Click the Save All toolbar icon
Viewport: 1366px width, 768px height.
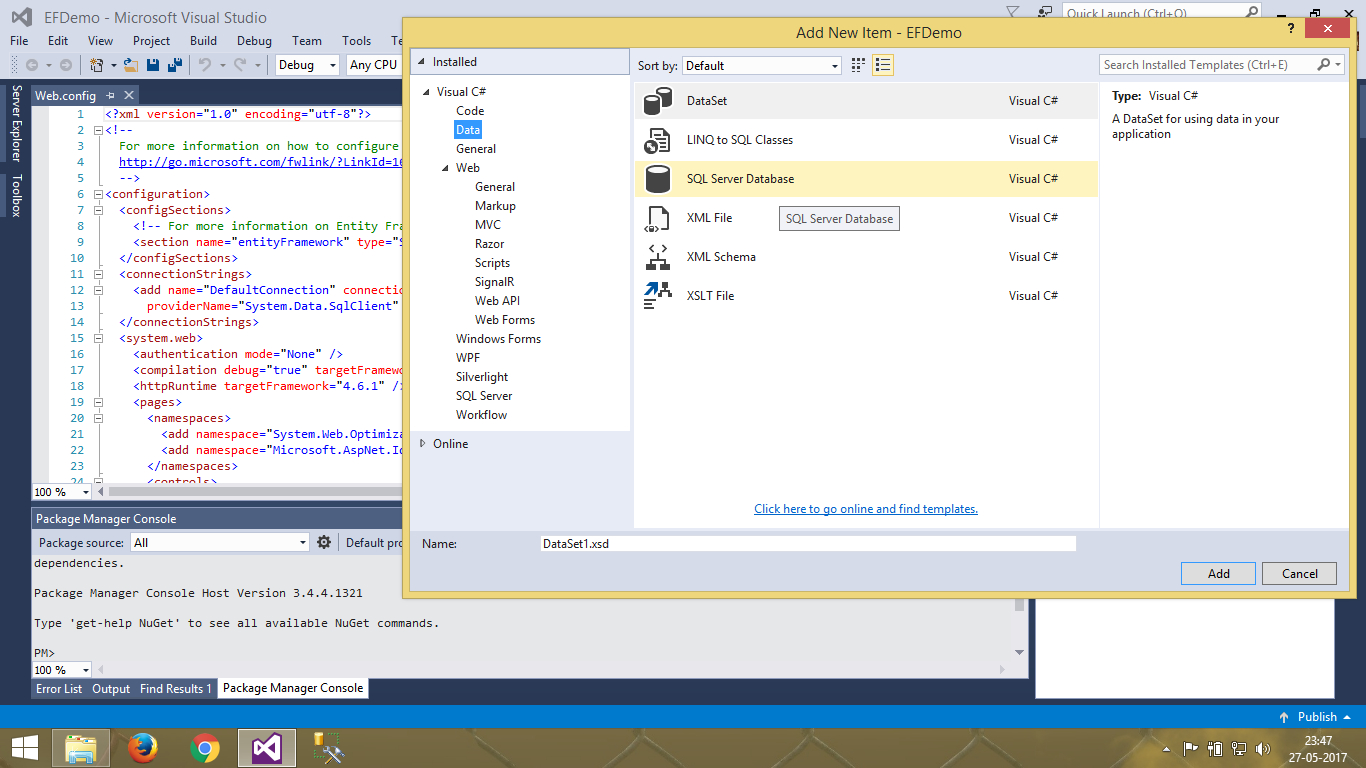pyautogui.click(x=174, y=65)
